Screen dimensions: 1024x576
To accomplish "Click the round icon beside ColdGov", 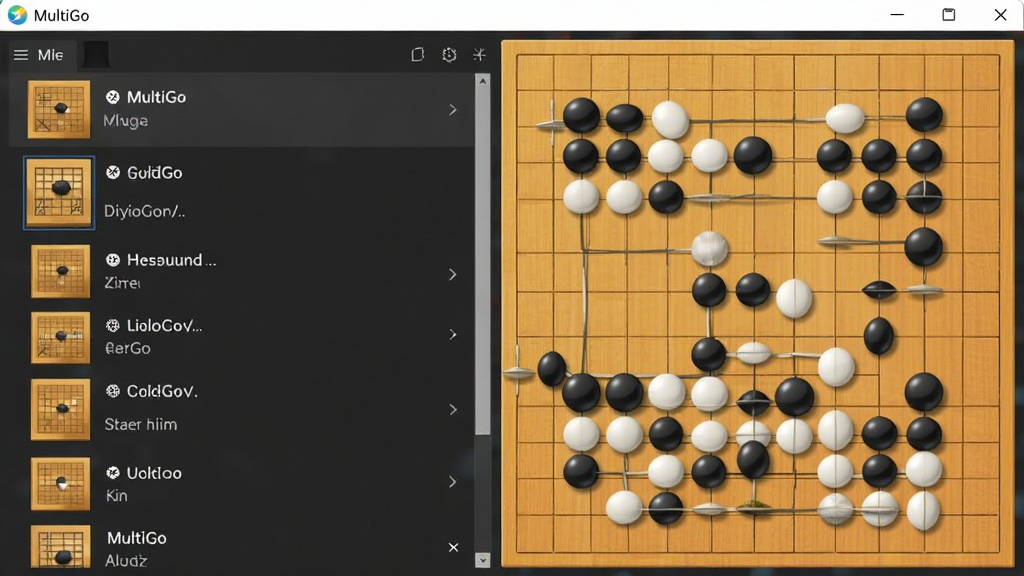I will coord(113,391).
